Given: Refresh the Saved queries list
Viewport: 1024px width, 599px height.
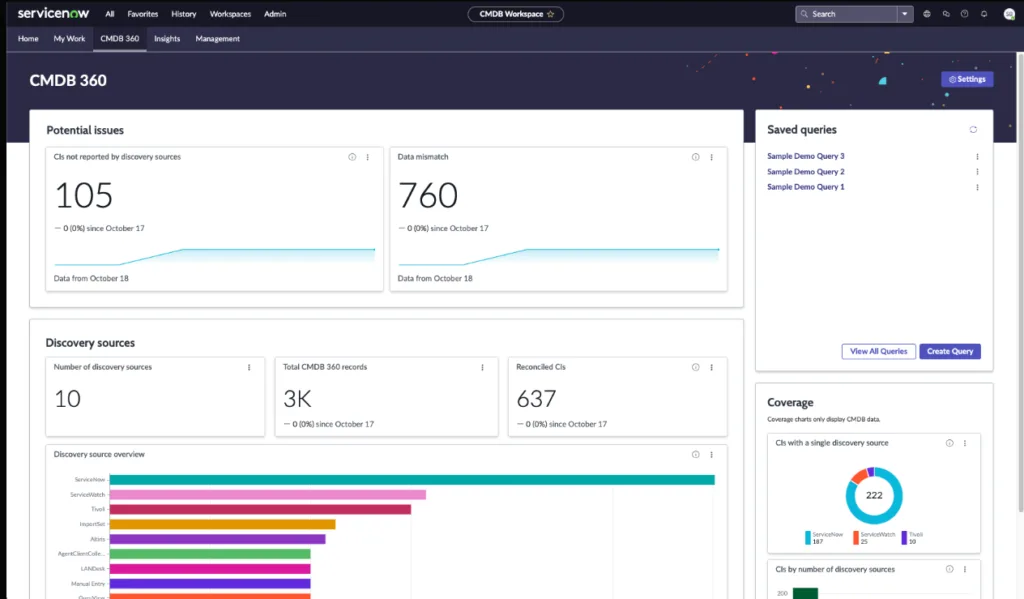Looking at the screenshot, I should coord(973,130).
